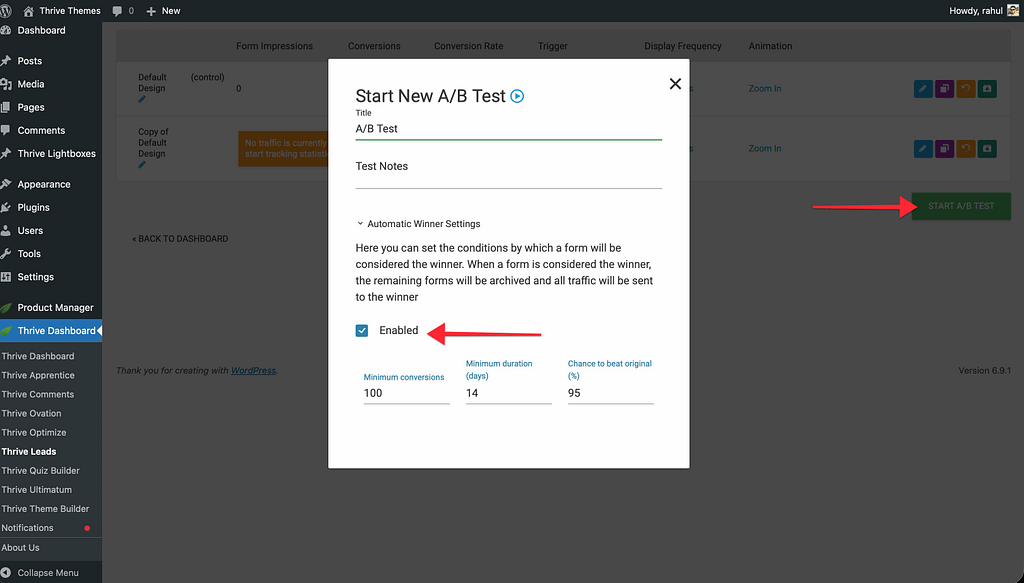
Task: Click the START A/B TEST button
Action: (961, 206)
